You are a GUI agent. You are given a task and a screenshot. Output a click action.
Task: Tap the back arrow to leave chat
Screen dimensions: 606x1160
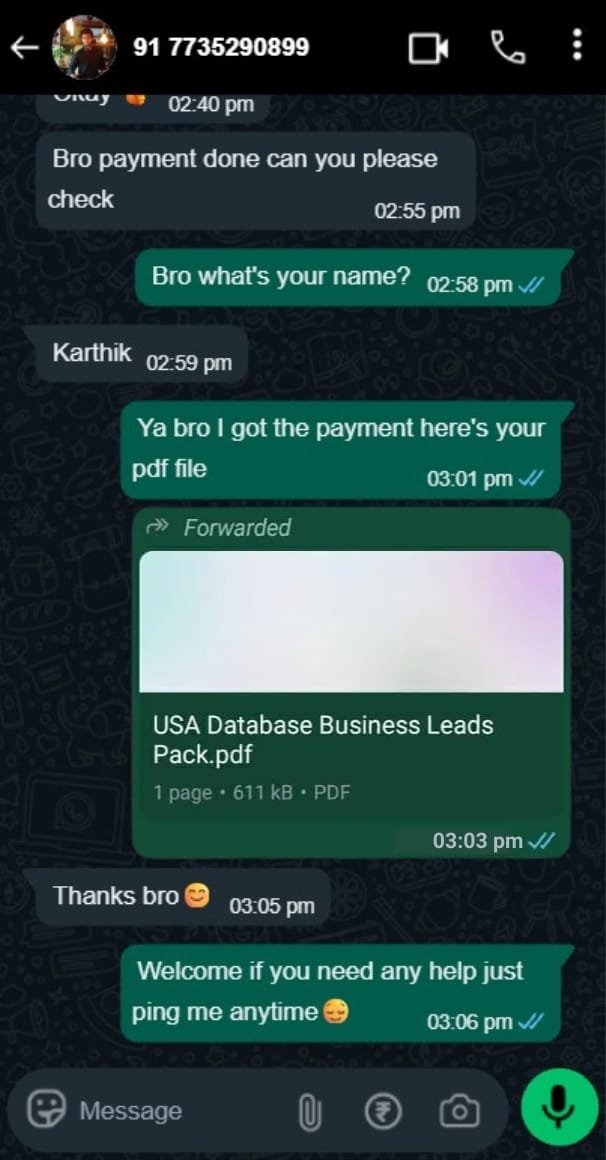(24, 48)
